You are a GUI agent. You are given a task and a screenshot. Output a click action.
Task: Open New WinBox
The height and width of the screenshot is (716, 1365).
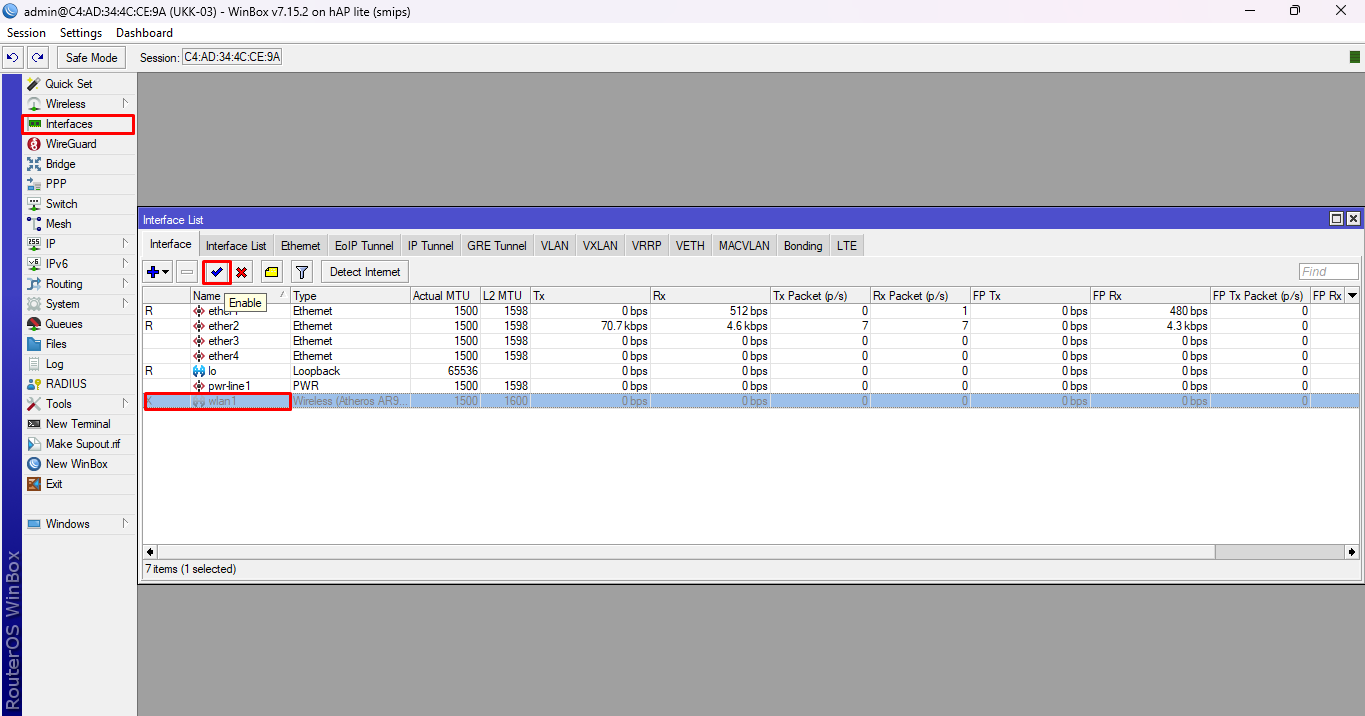click(76, 464)
